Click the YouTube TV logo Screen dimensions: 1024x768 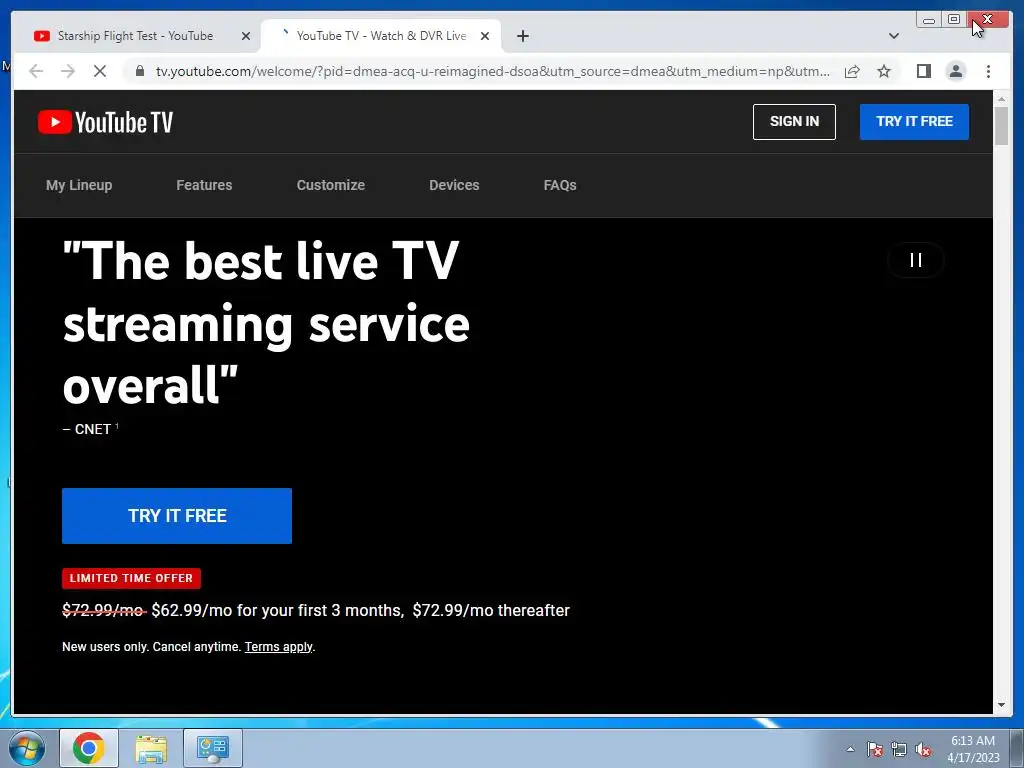point(105,122)
